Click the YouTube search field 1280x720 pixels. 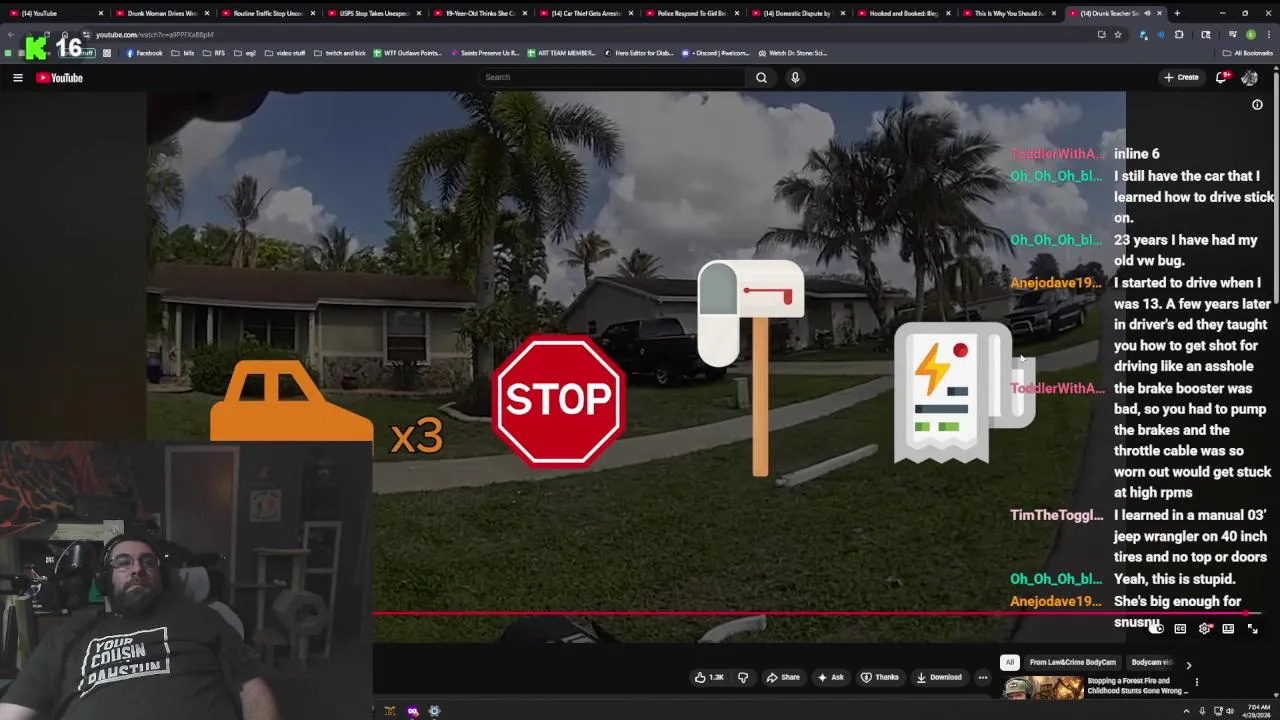coord(611,77)
